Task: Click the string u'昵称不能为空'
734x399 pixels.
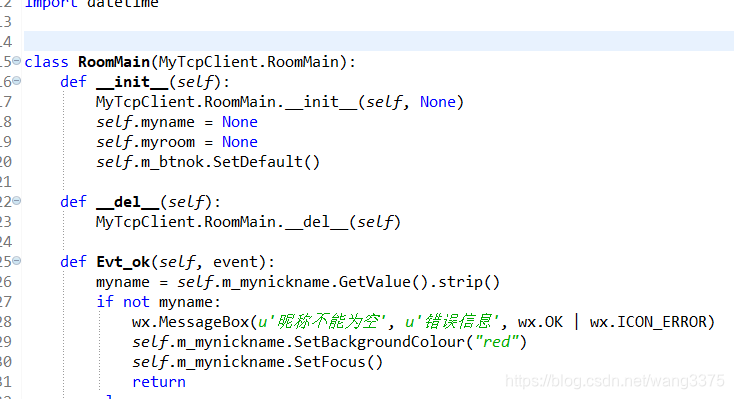Action: [x=322, y=322]
